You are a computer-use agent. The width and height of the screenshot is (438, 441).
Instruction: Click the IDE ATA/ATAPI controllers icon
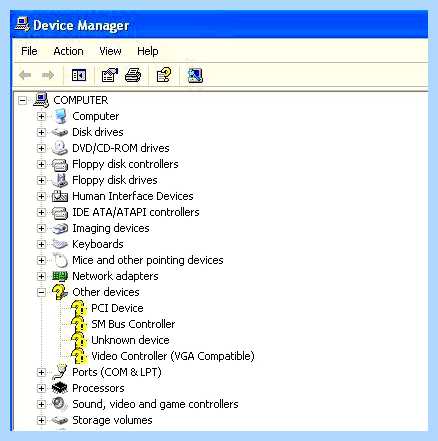[x=60, y=212]
